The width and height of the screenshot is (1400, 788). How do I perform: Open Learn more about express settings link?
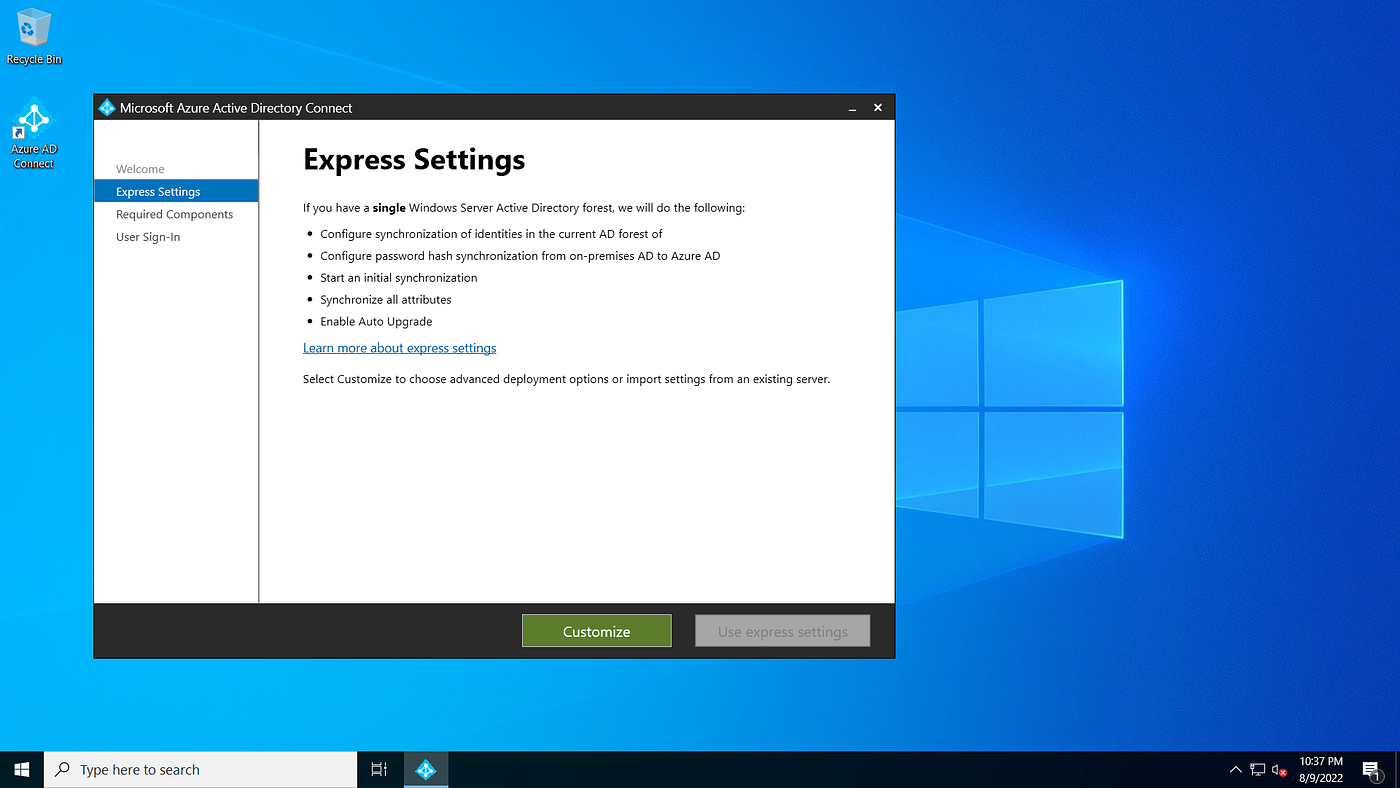400,348
